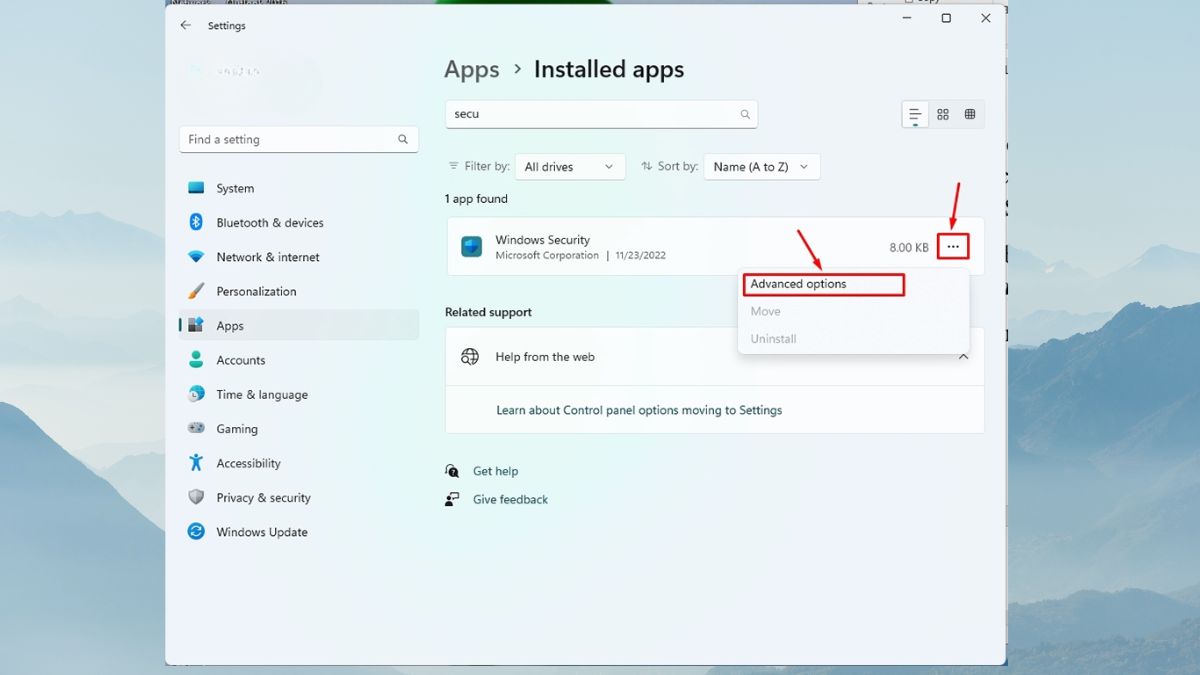Click the search magnifier in Find a setting

[403, 140]
